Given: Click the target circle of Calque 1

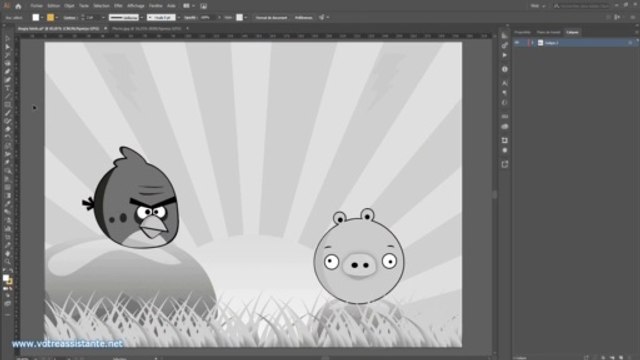Looking at the screenshot, I should (631, 42).
